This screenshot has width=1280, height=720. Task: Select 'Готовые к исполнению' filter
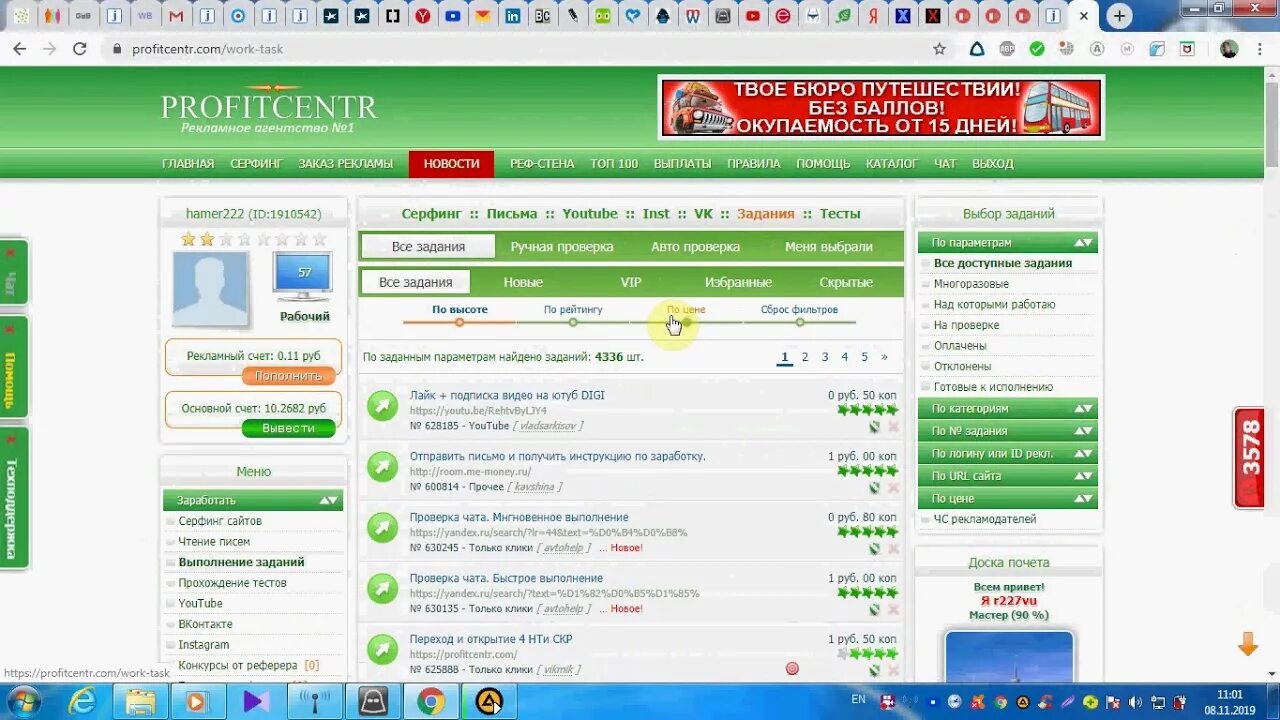(x=993, y=387)
